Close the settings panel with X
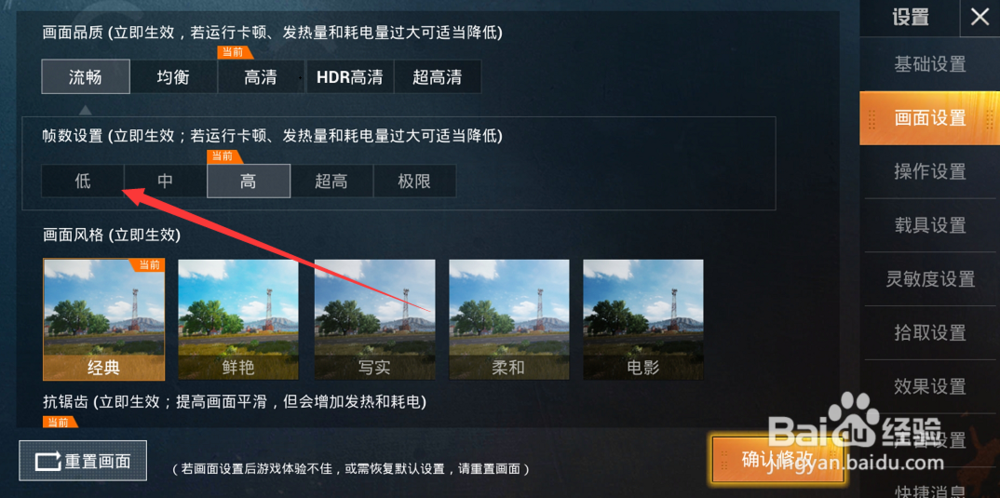1000x498 pixels. (x=980, y=18)
